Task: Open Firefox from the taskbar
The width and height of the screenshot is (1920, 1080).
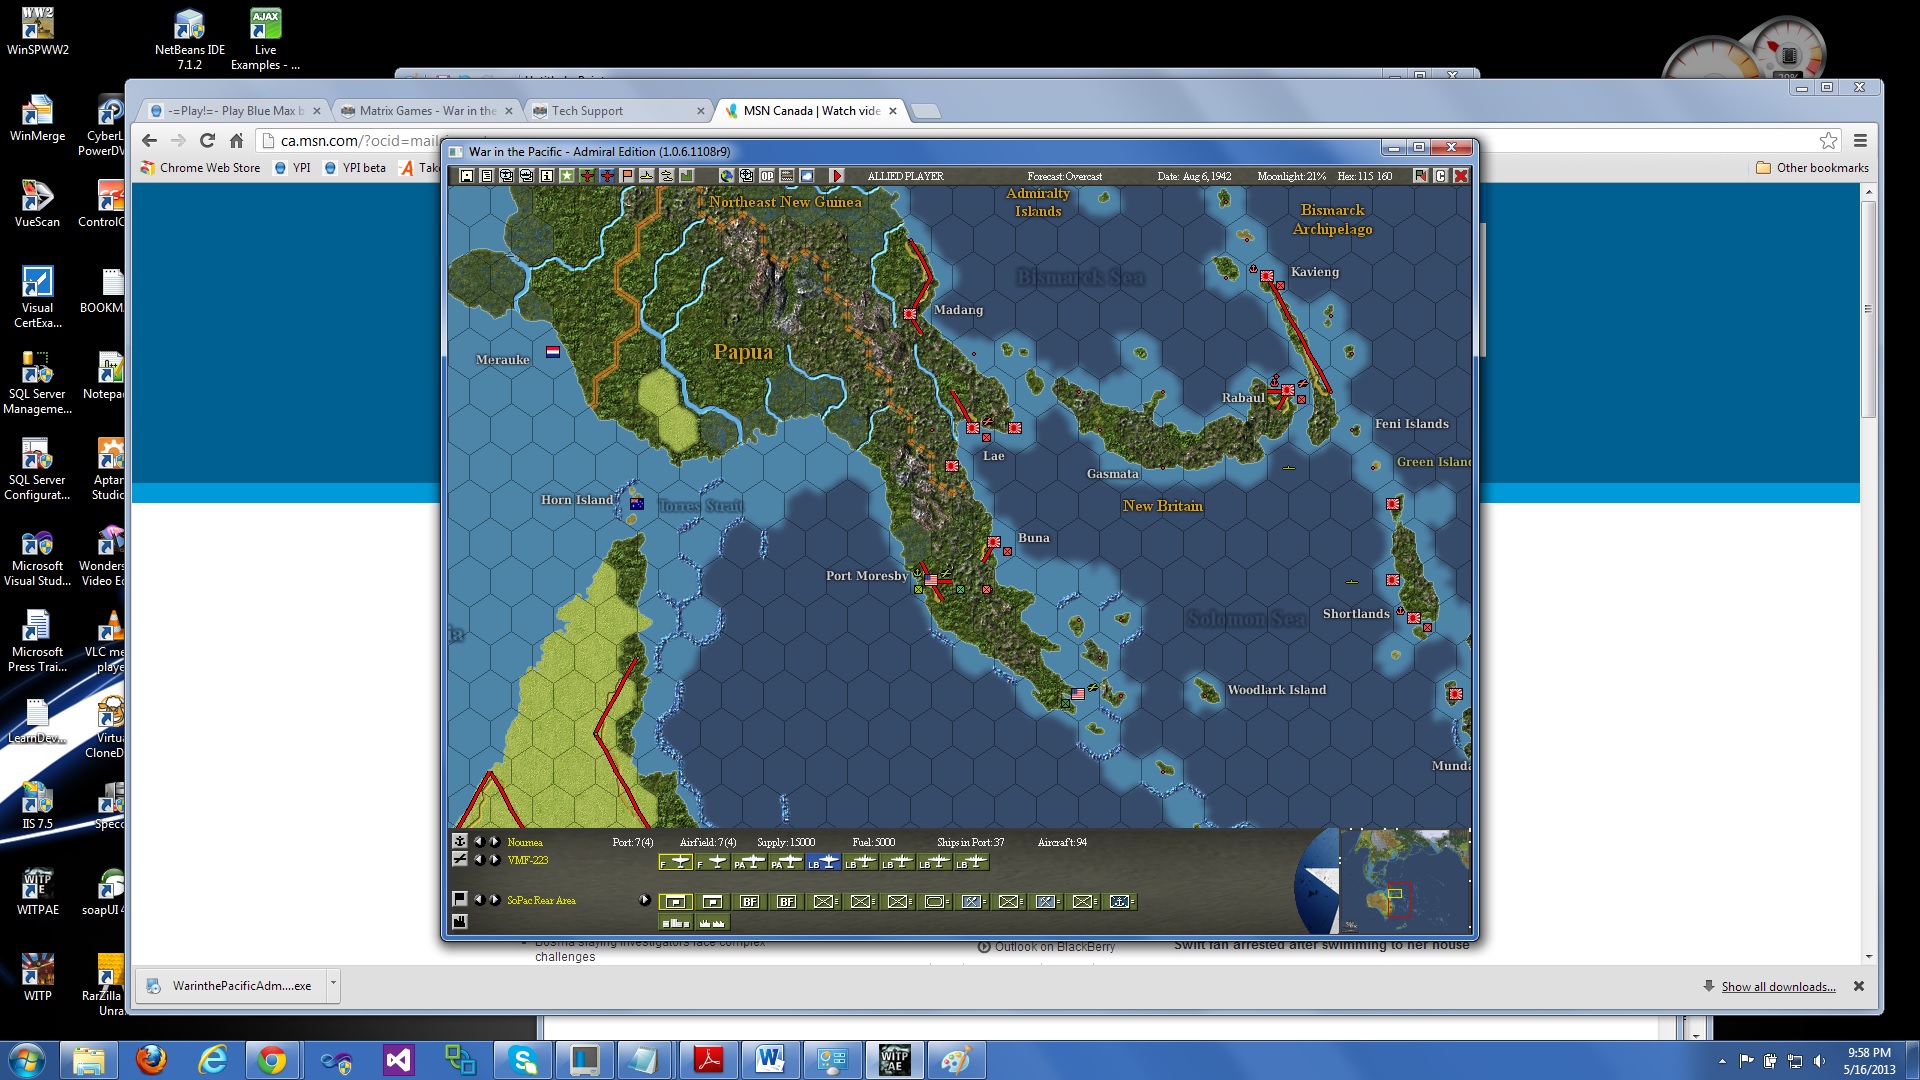Action: tap(151, 1060)
